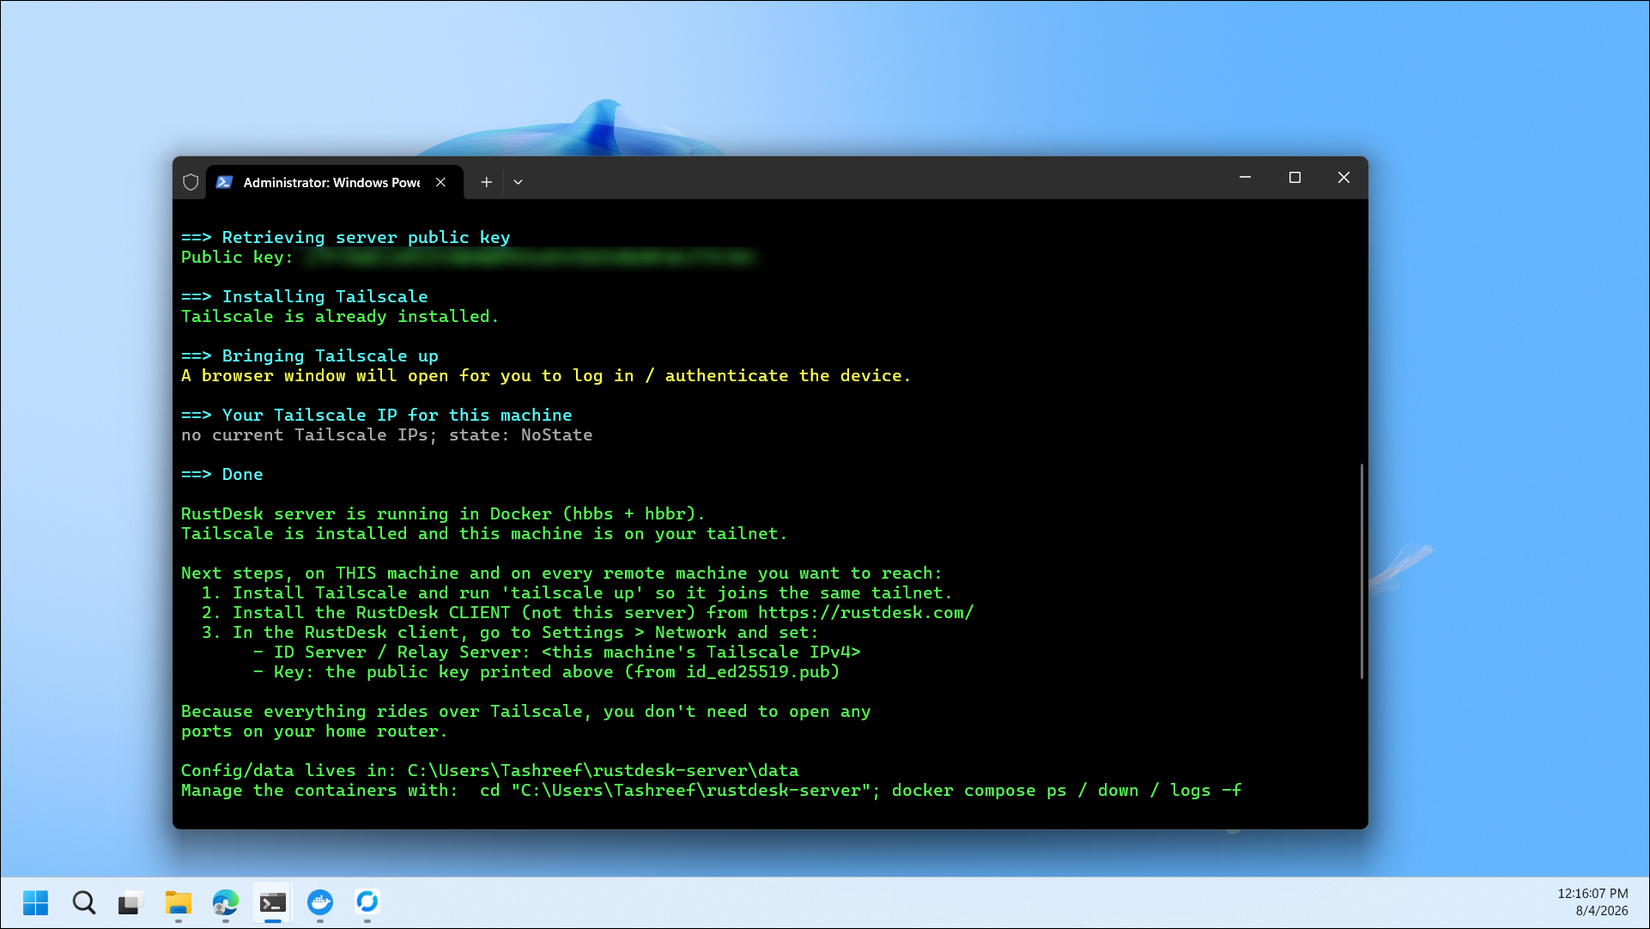The image size is (1650, 929).
Task: Click the PowerShell icon on the tab
Action: click(224, 182)
